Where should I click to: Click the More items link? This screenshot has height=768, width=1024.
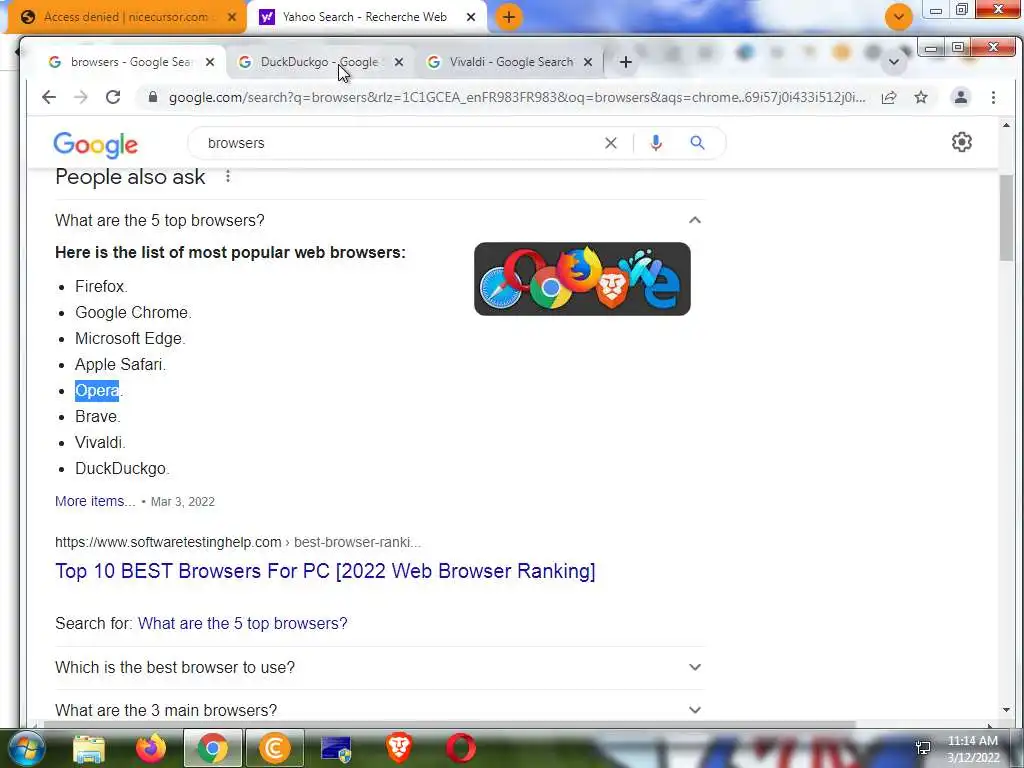[x=95, y=501]
